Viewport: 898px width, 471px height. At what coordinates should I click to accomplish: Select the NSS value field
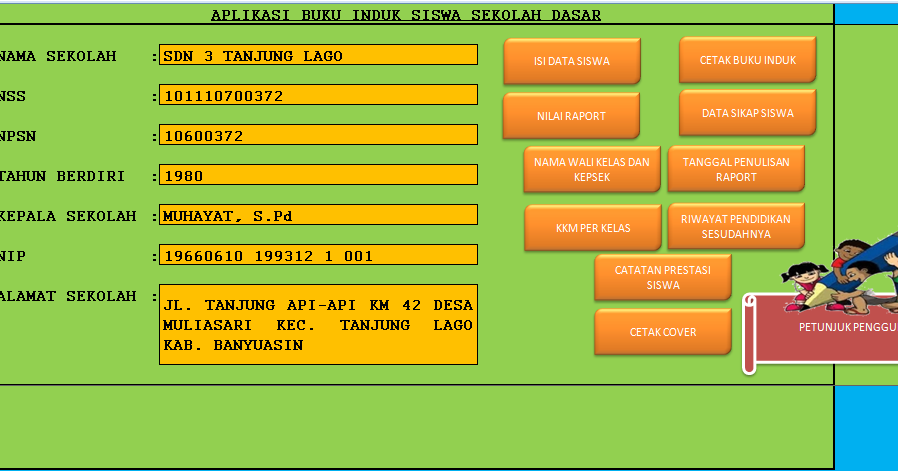[318, 95]
